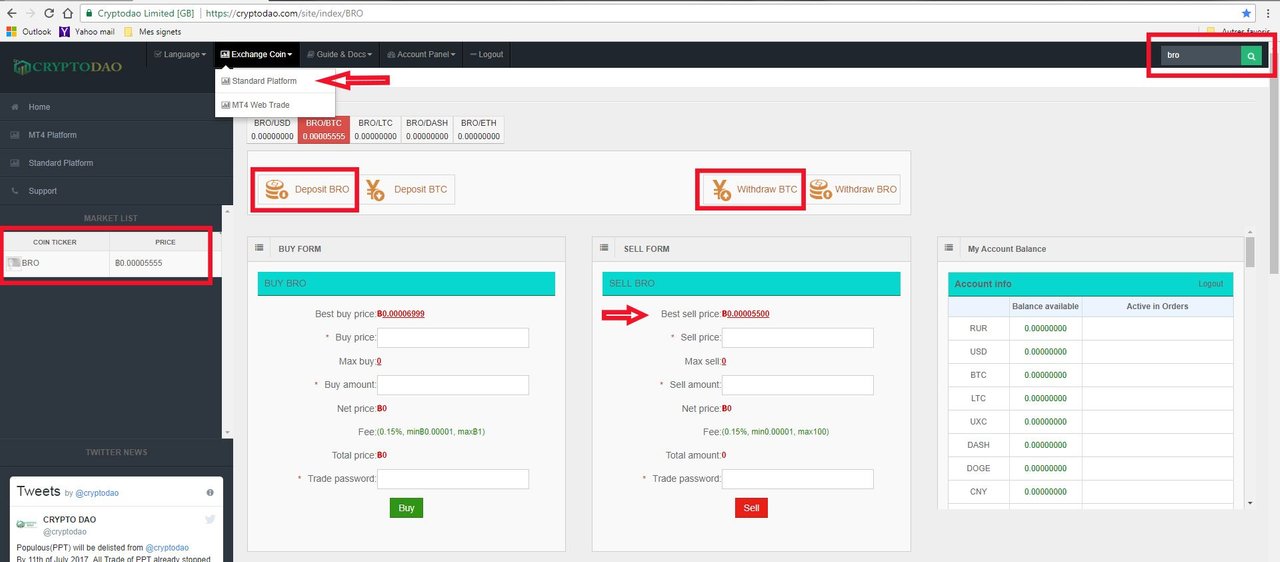Click Logout in top navigation

coord(487,54)
